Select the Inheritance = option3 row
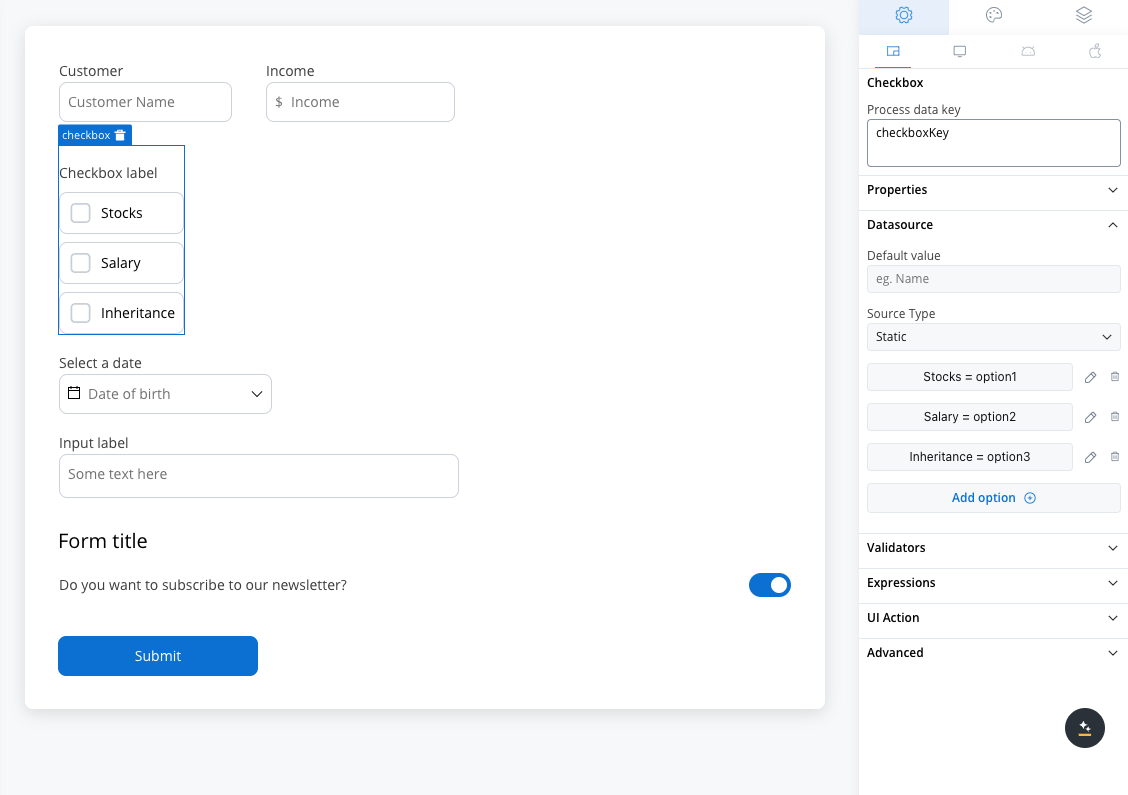This screenshot has height=795, width=1128. (x=969, y=457)
